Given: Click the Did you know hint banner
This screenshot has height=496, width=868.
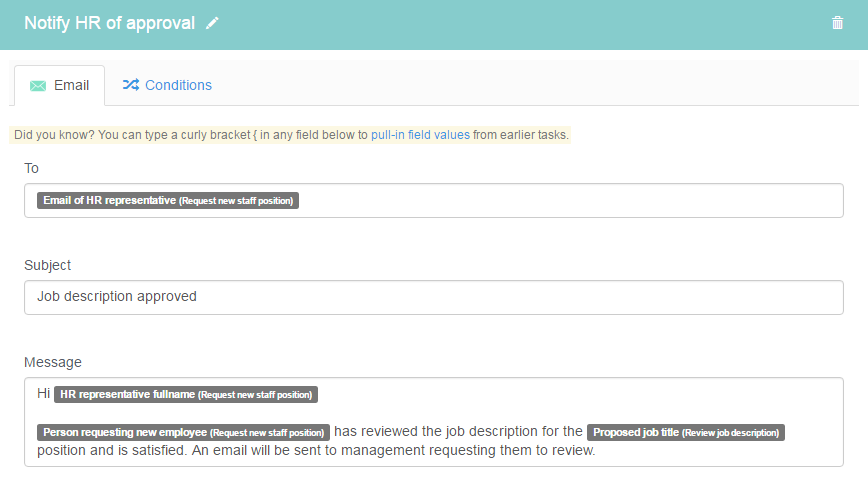Looking at the screenshot, I should pos(290,135).
